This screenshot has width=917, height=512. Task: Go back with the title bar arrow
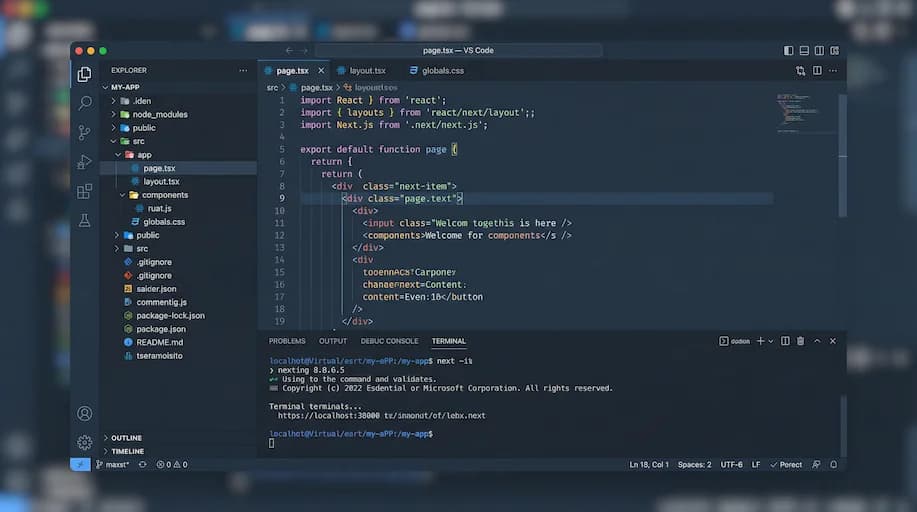pyautogui.click(x=289, y=51)
